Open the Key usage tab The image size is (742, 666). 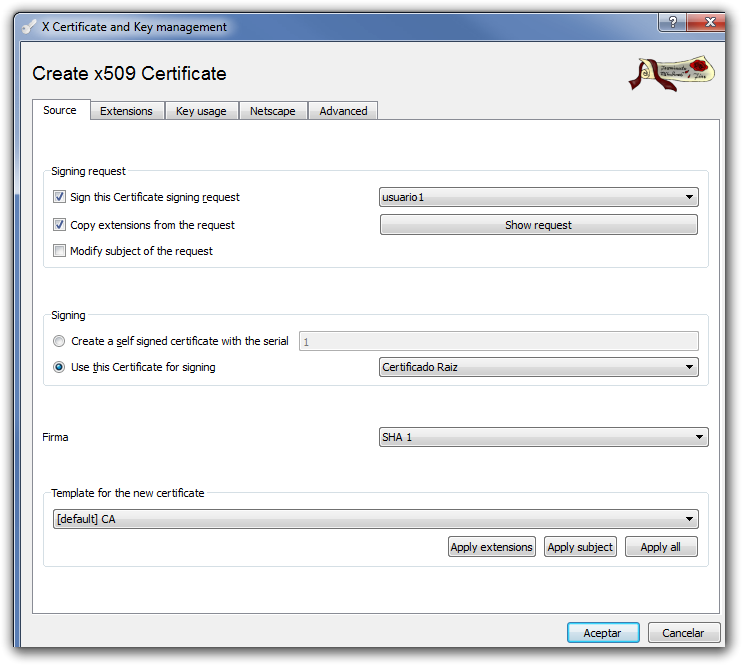201,111
